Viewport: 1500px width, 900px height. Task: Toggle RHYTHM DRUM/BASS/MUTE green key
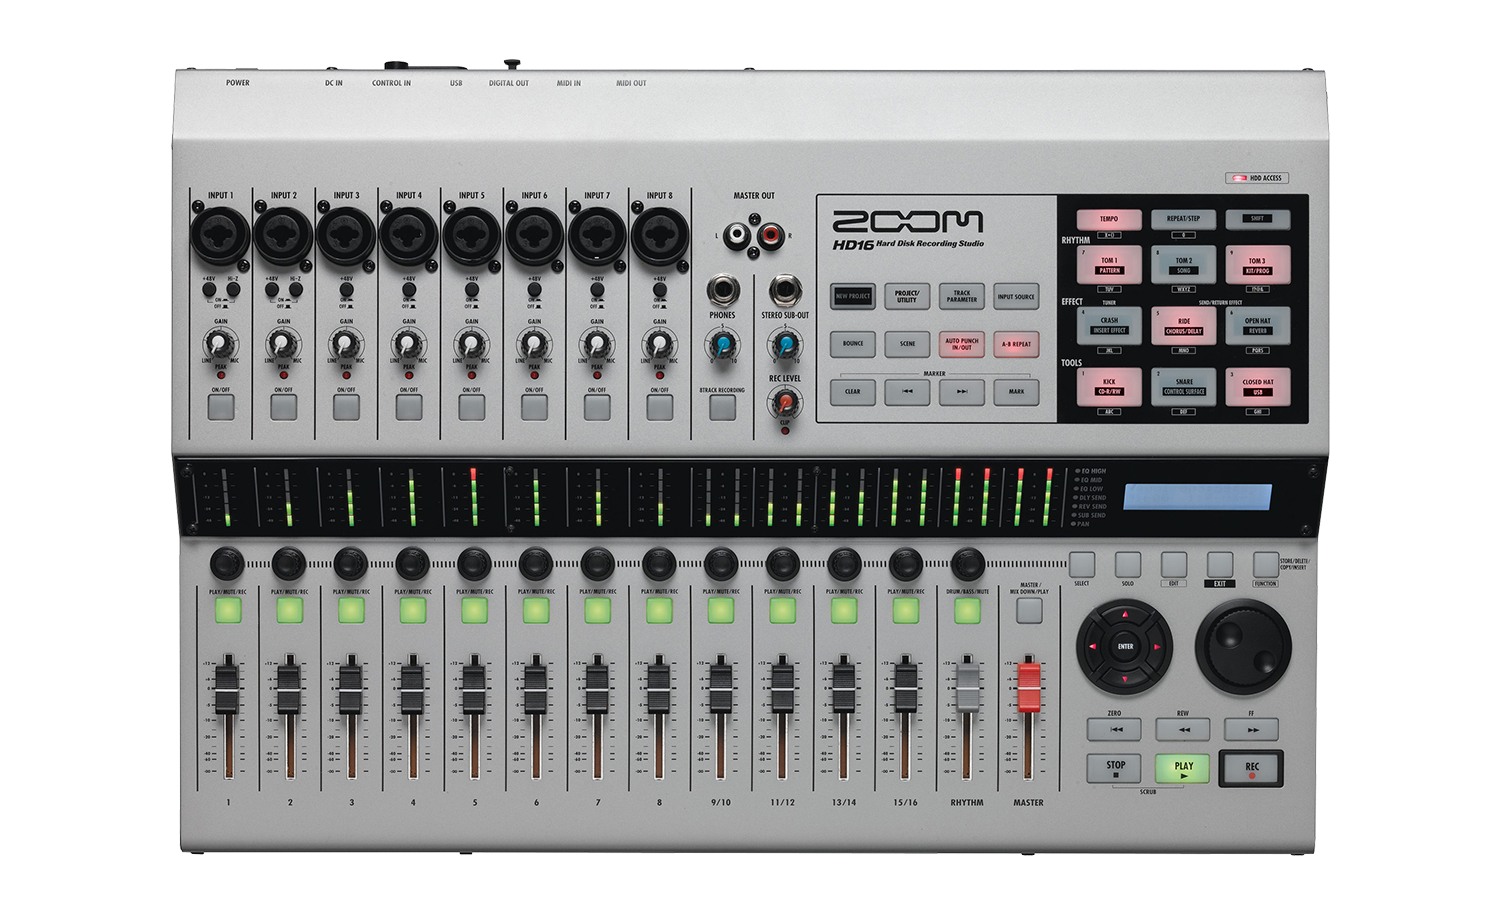point(967,610)
